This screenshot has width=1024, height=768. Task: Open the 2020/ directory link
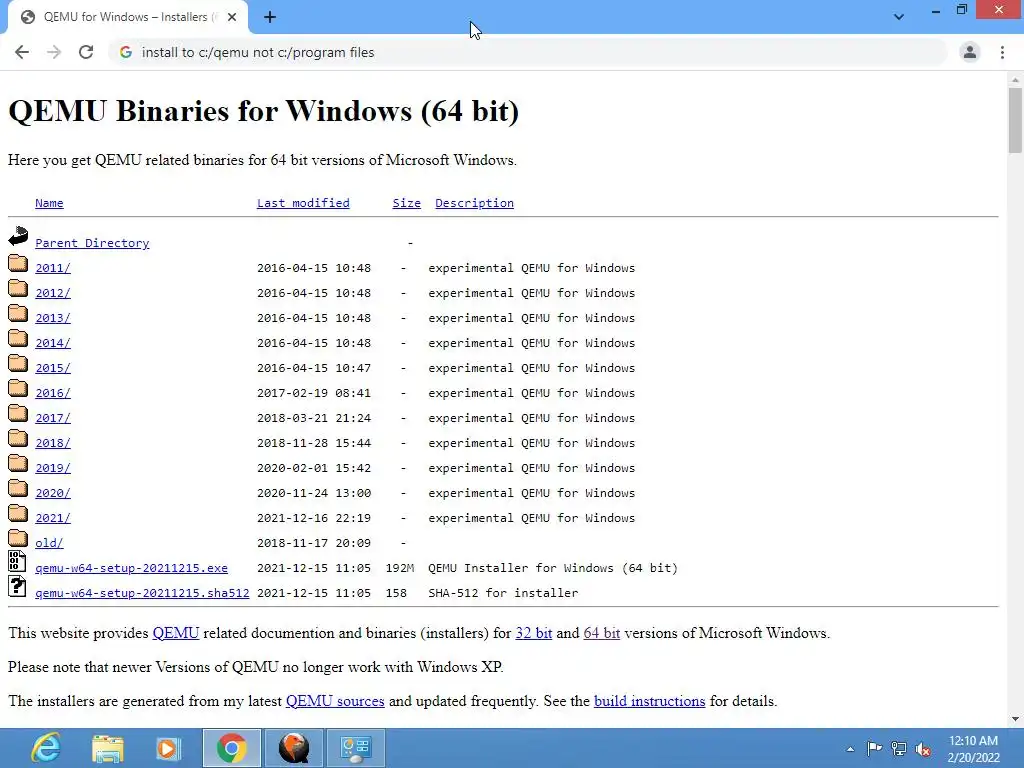click(x=53, y=493)
